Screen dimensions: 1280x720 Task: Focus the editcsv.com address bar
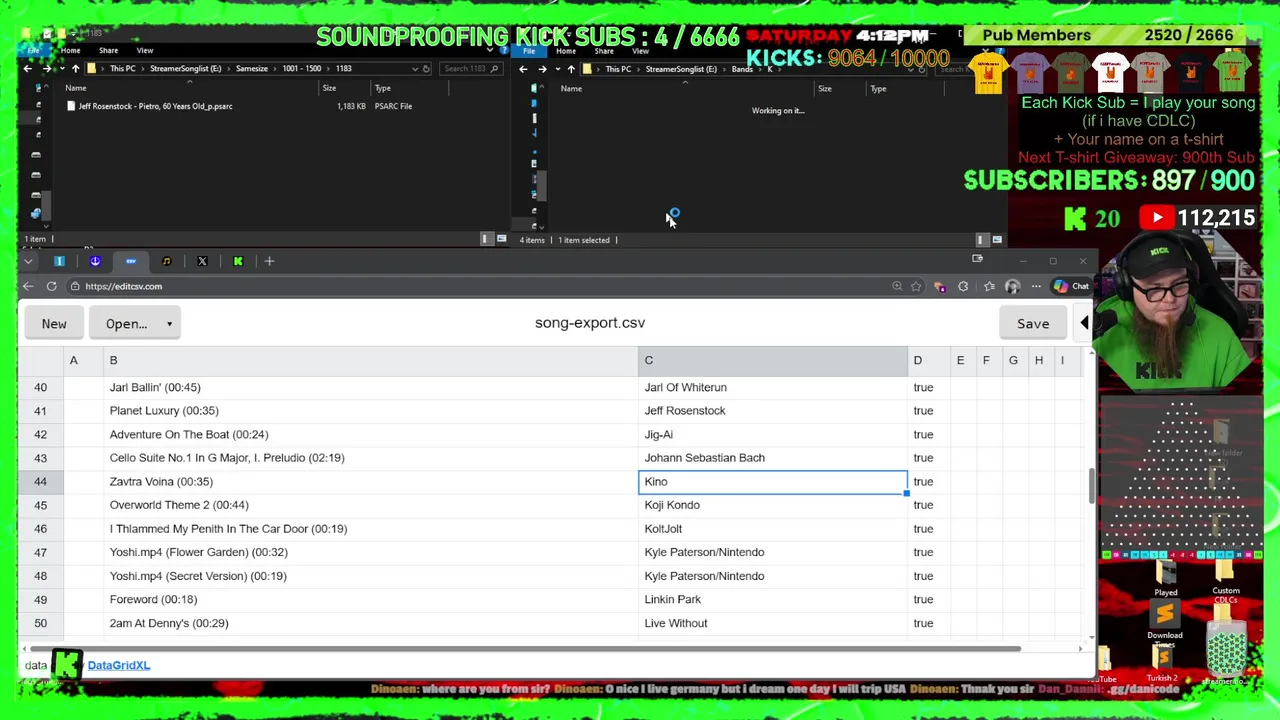coord(480,286)
